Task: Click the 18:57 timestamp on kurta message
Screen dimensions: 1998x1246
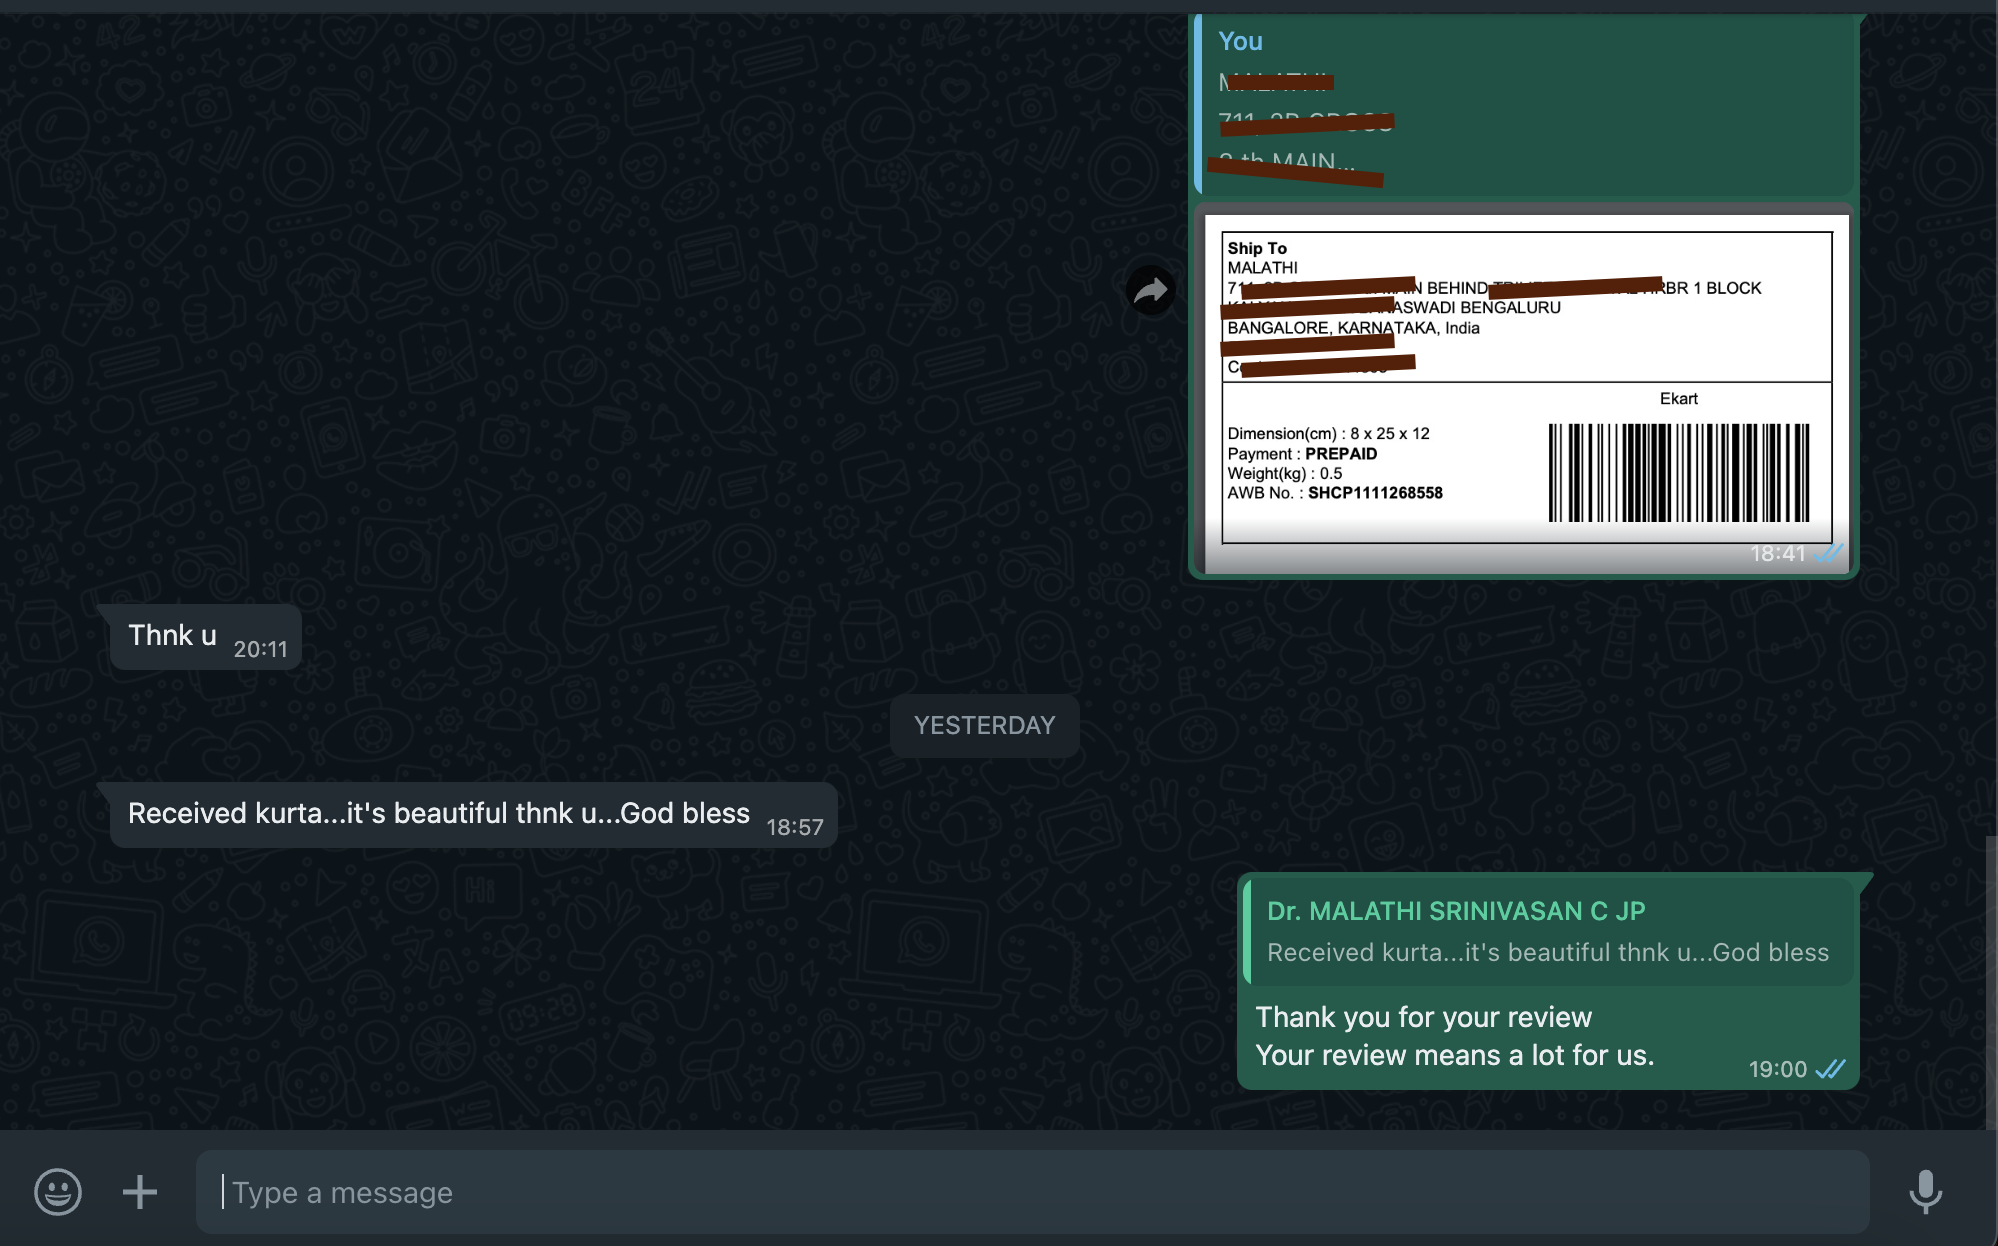Action: point(794,827)
